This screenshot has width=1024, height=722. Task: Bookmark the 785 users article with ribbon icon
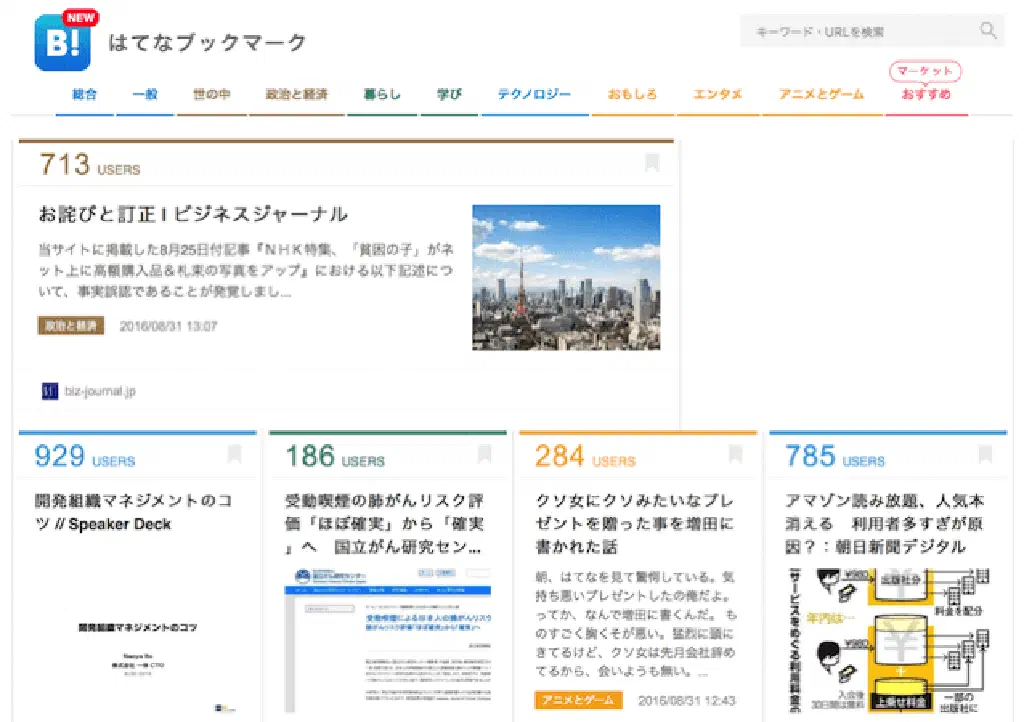pyautogui.click(x=984, y=455)
